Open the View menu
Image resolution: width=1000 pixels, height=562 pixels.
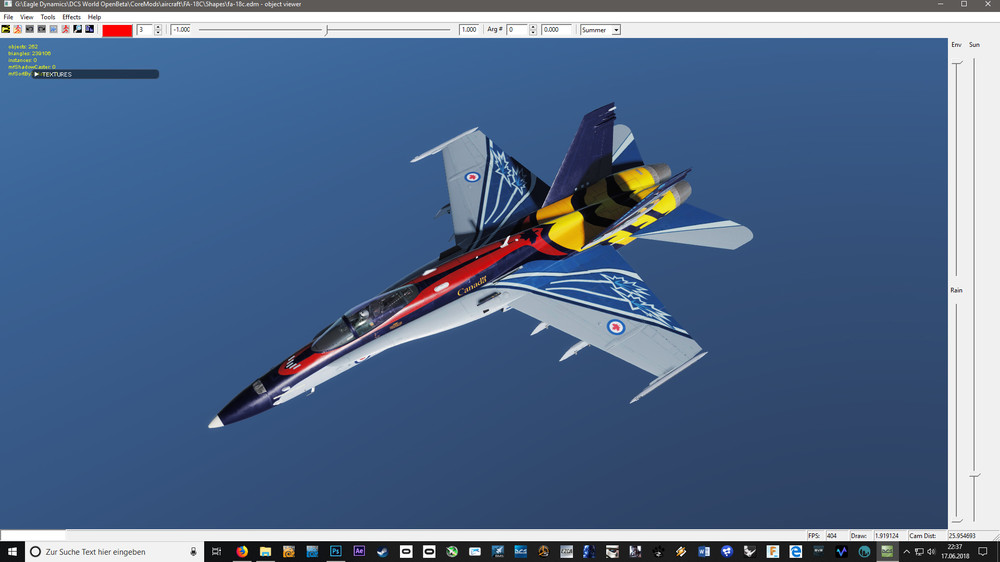click(26, 17)
